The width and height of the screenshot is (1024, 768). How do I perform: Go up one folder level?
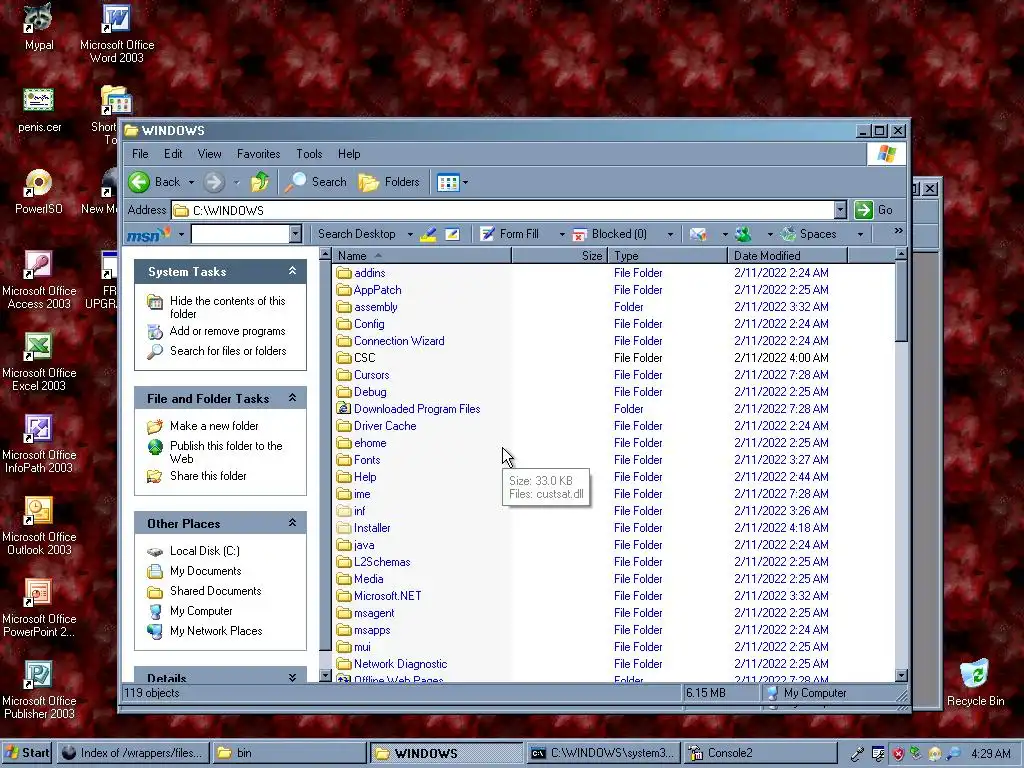point(260,182)
